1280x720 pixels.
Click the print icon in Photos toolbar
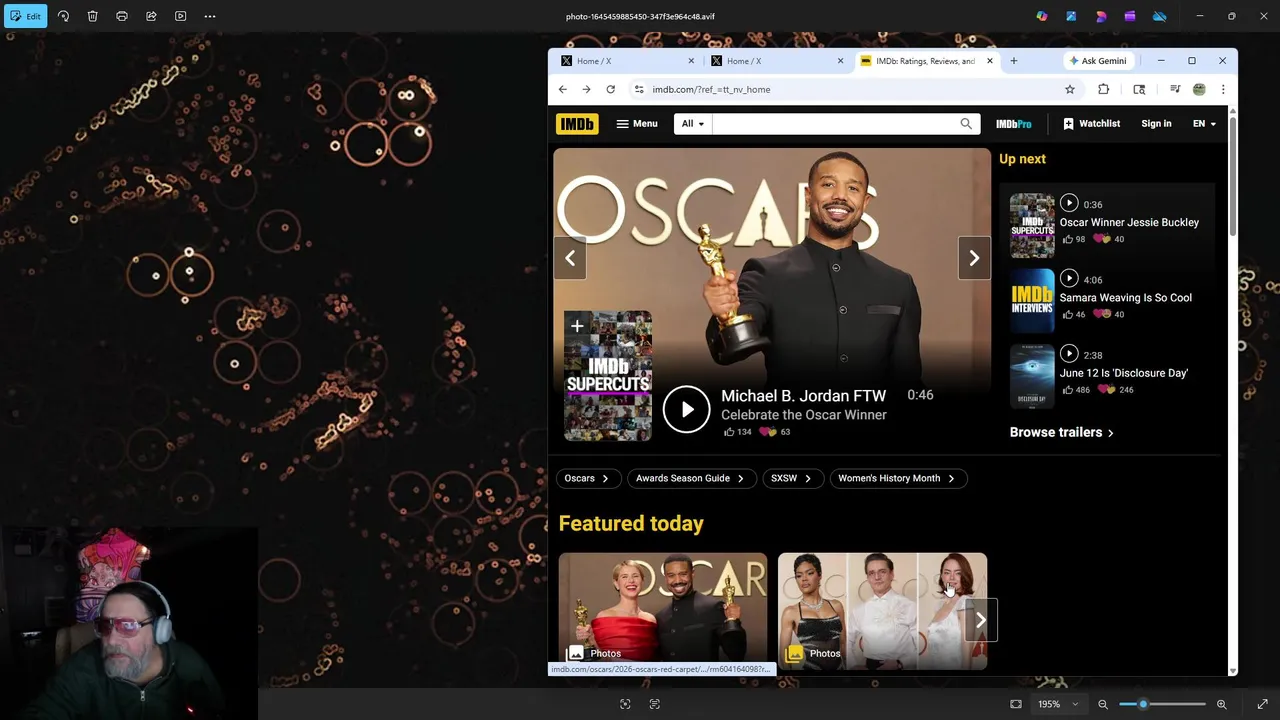(x=122, y=16)
